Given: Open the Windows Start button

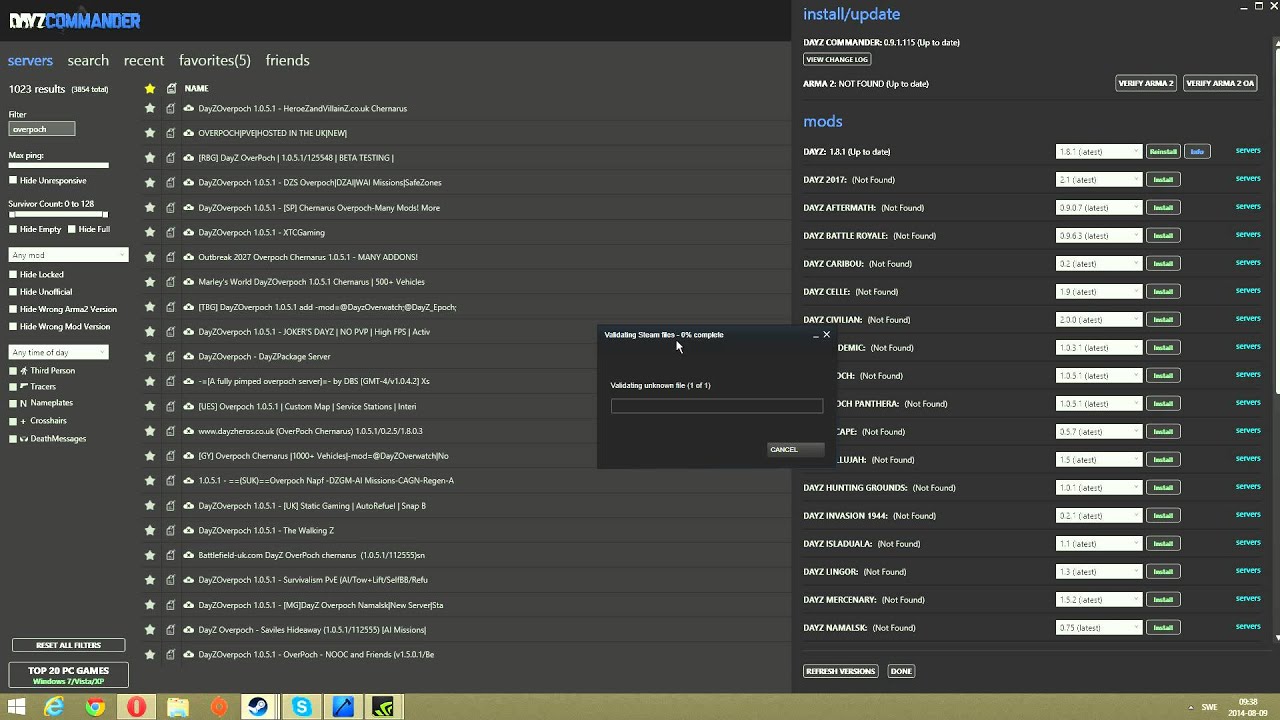Looking at the screenshot, I should [16, 707].
